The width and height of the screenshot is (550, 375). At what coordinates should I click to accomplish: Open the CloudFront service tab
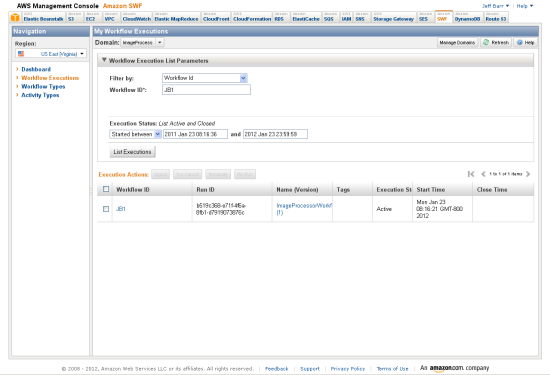(216, 17)
